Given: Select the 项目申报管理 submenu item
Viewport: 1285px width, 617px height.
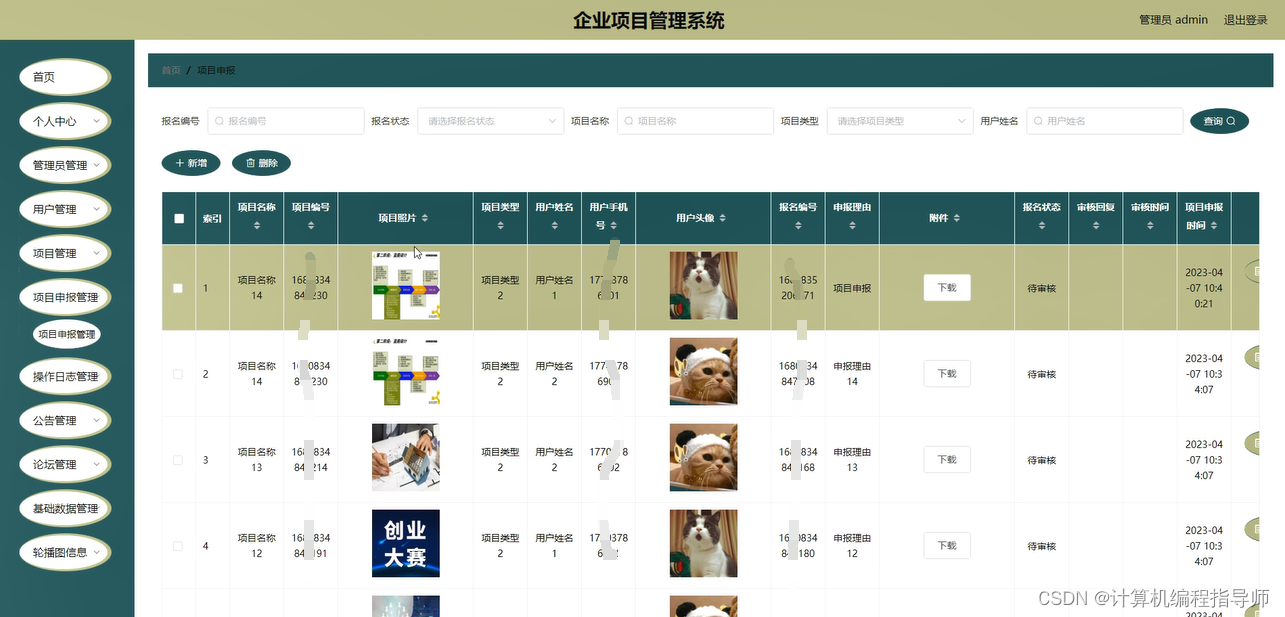Looking at the screenshot, I should click(66, 334).
